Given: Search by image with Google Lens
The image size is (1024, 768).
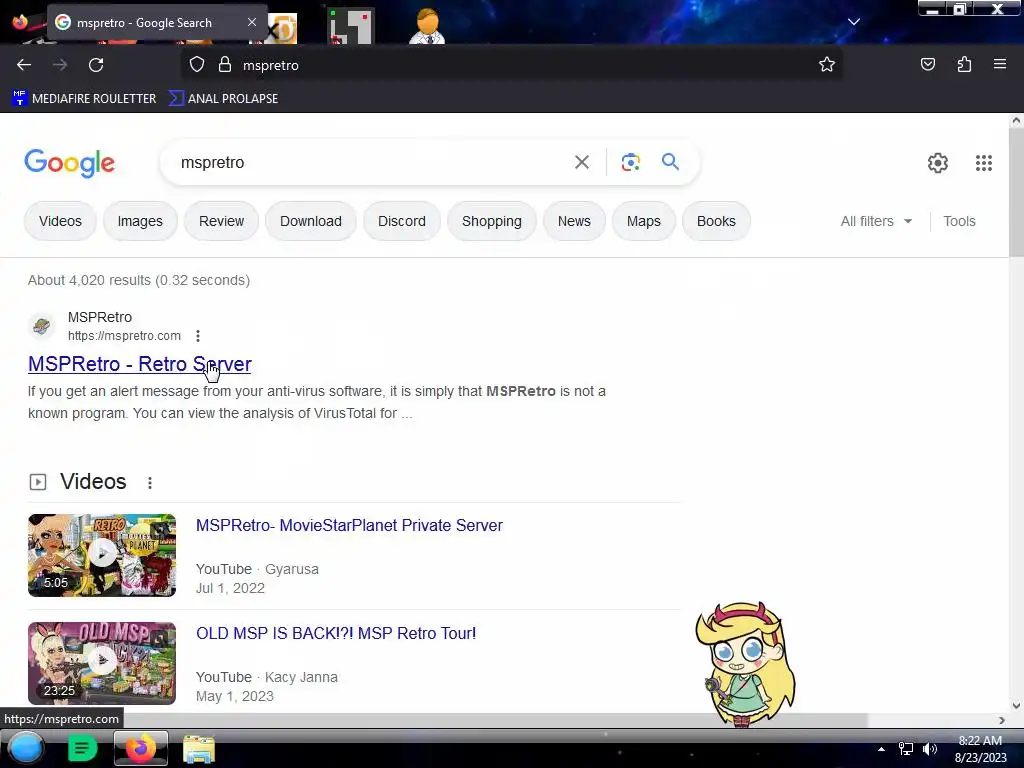Looking at the screenshot, I should [x=630, y=162].
